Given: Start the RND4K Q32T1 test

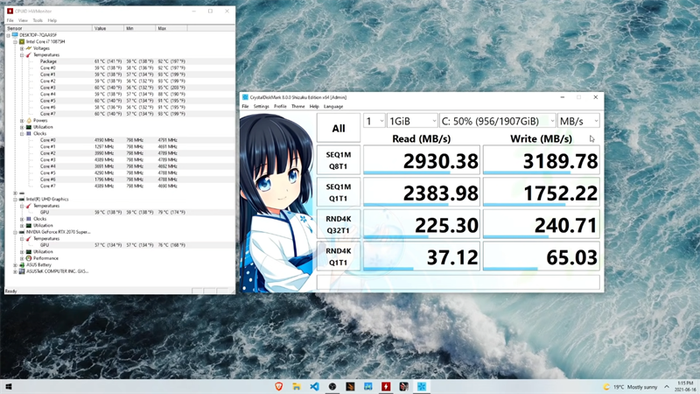Looking at the screenshot, I should tap(338, 224).
